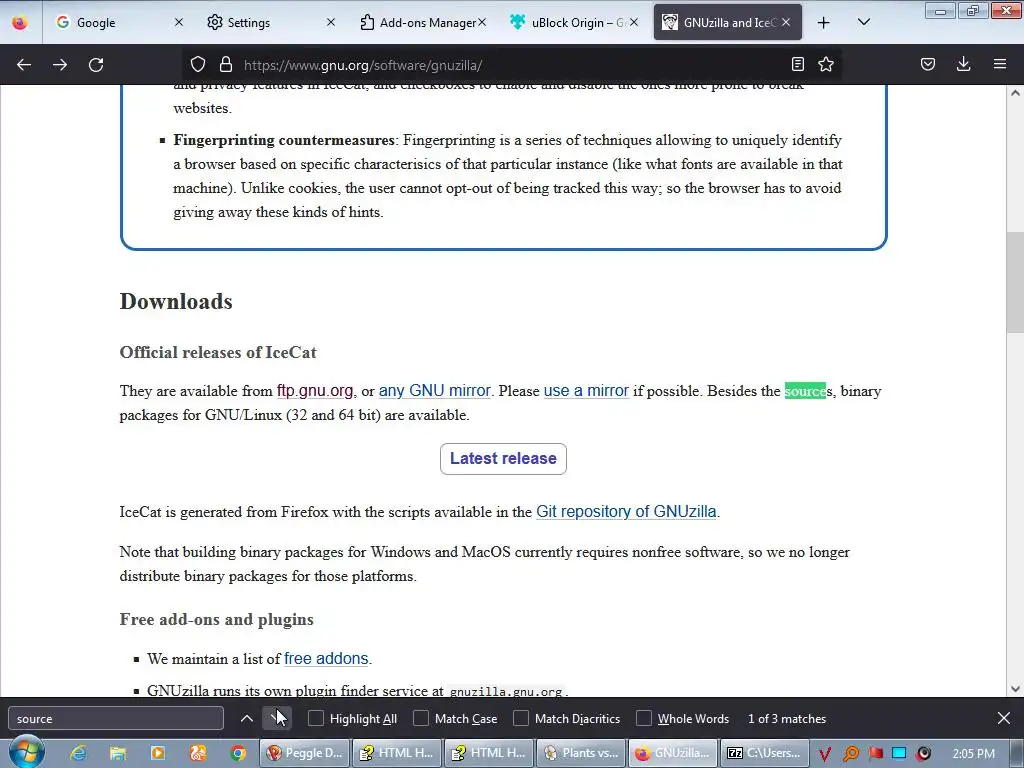Click the Latest release button

[x=503, y=458]
